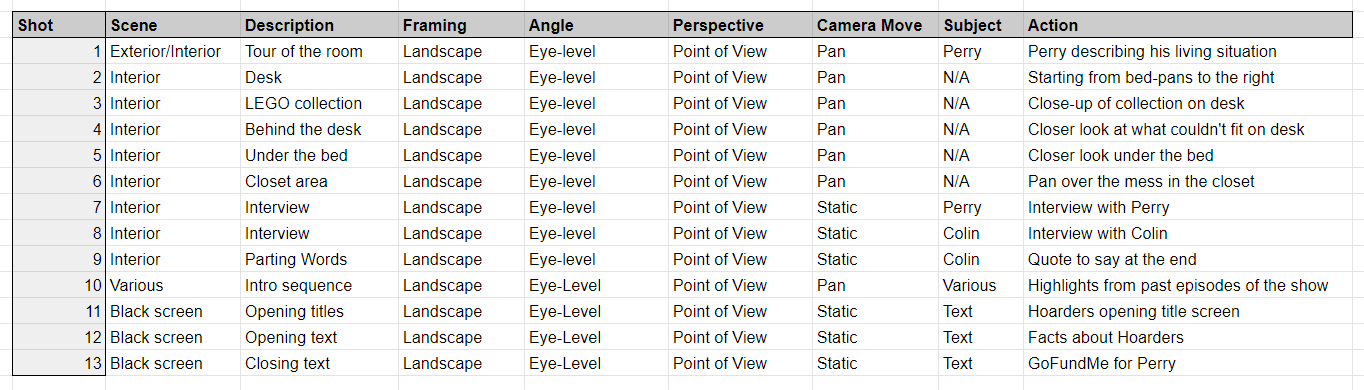Select the 'Various' subject cell
The height and width of the screenshot is (390, 1364).
coord(980,286)
